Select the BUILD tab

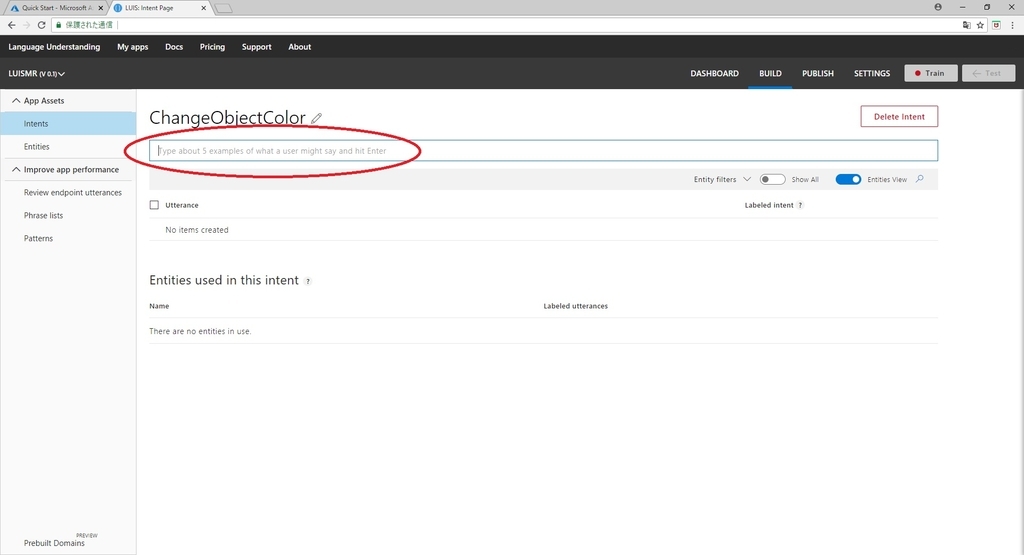tap(770, 73)
